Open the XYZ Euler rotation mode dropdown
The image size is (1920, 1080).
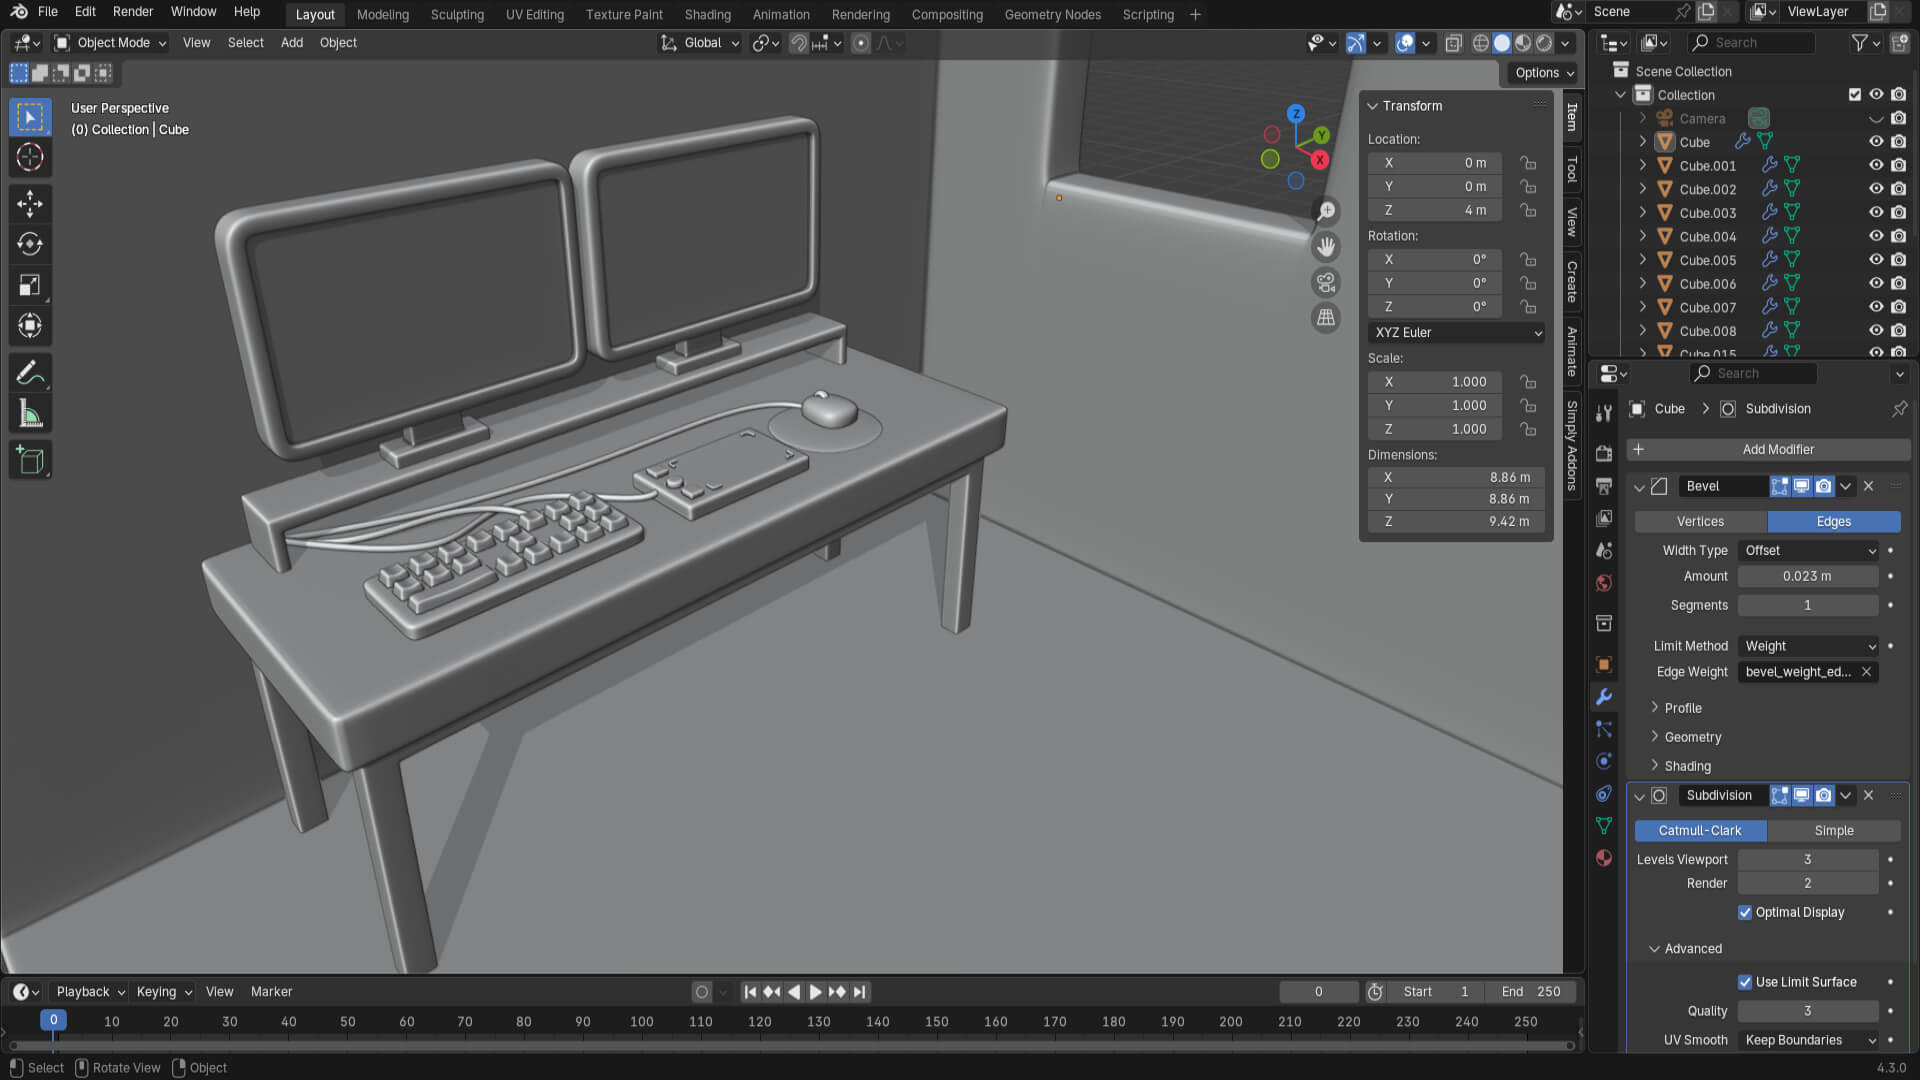(1456, 333)
